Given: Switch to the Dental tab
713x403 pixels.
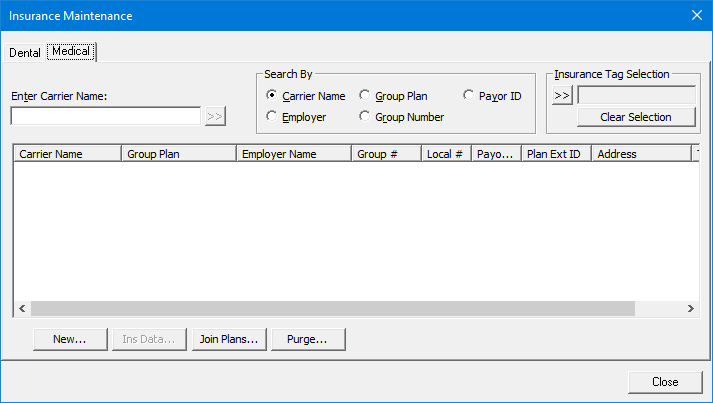Looking at the screenshot, I should click(x=25, y=52).
